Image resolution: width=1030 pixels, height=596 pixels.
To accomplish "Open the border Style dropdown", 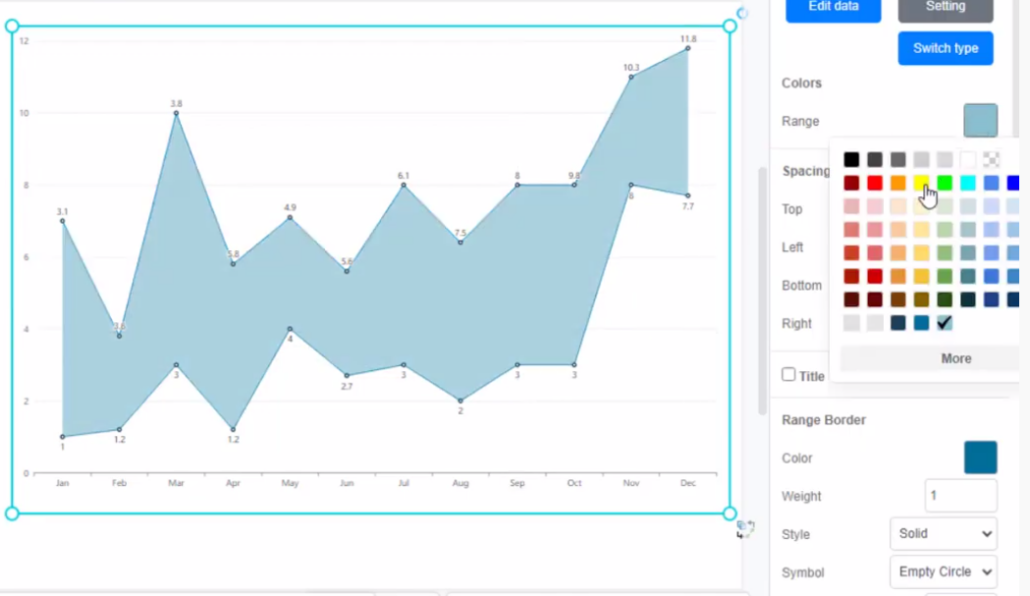I will pos(942,534).
